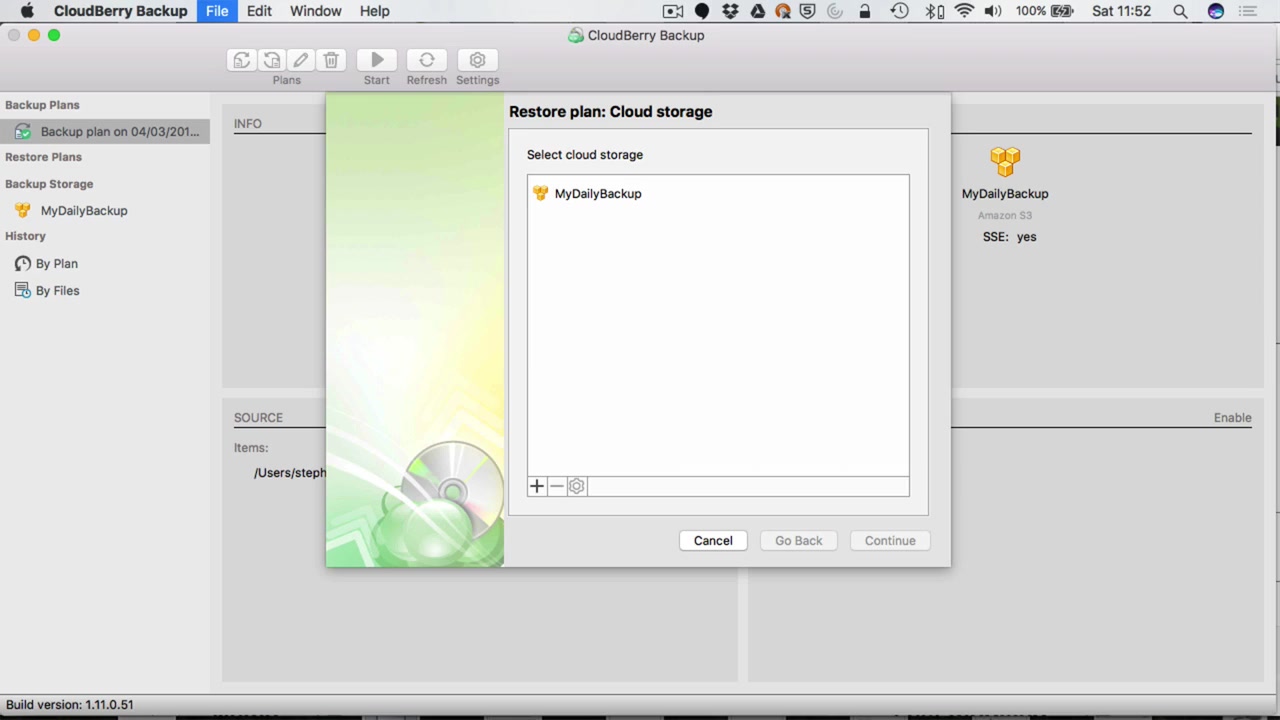Open the Apple menu

[27, 11]
